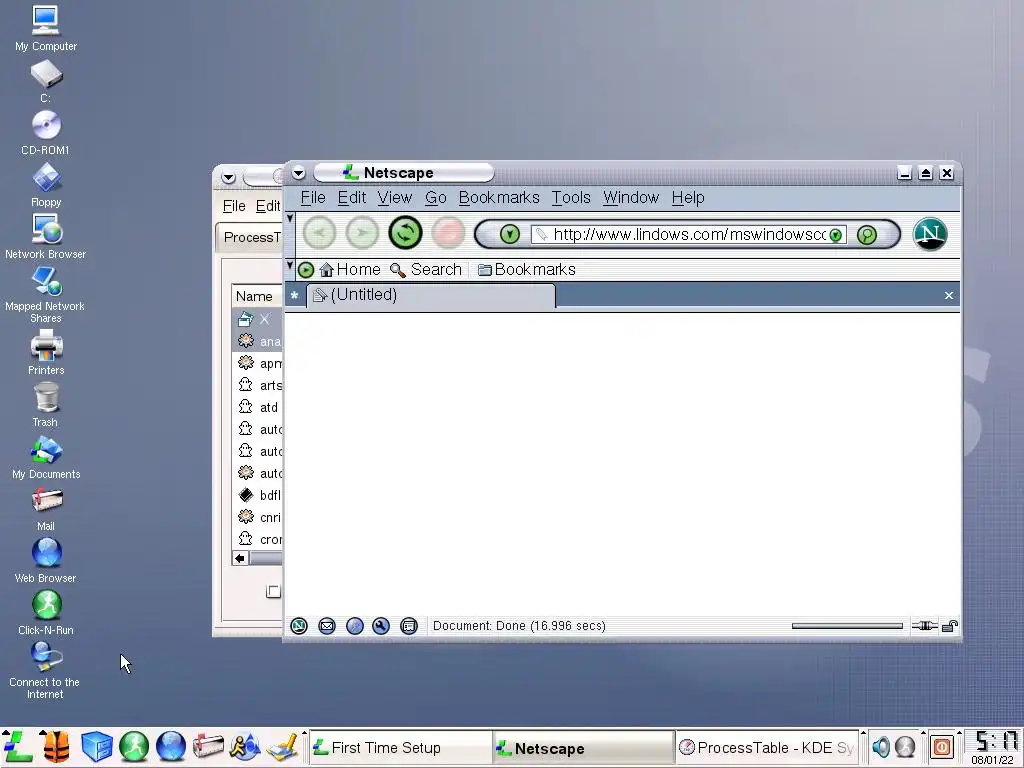This screenshot has width=1024, height=768.
Task: Open the File menu in Netscape
Action: click(x=313, y=198)
